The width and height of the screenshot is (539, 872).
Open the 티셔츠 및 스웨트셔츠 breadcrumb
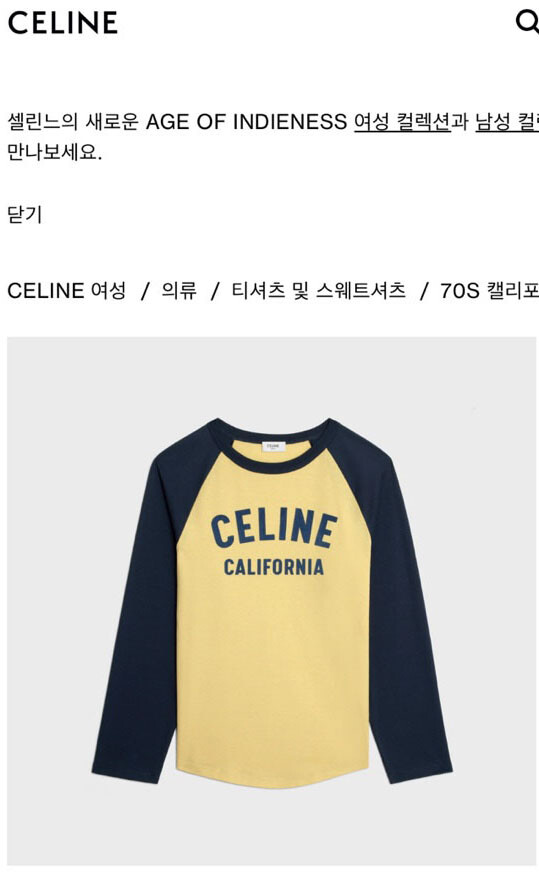[318, 290]
